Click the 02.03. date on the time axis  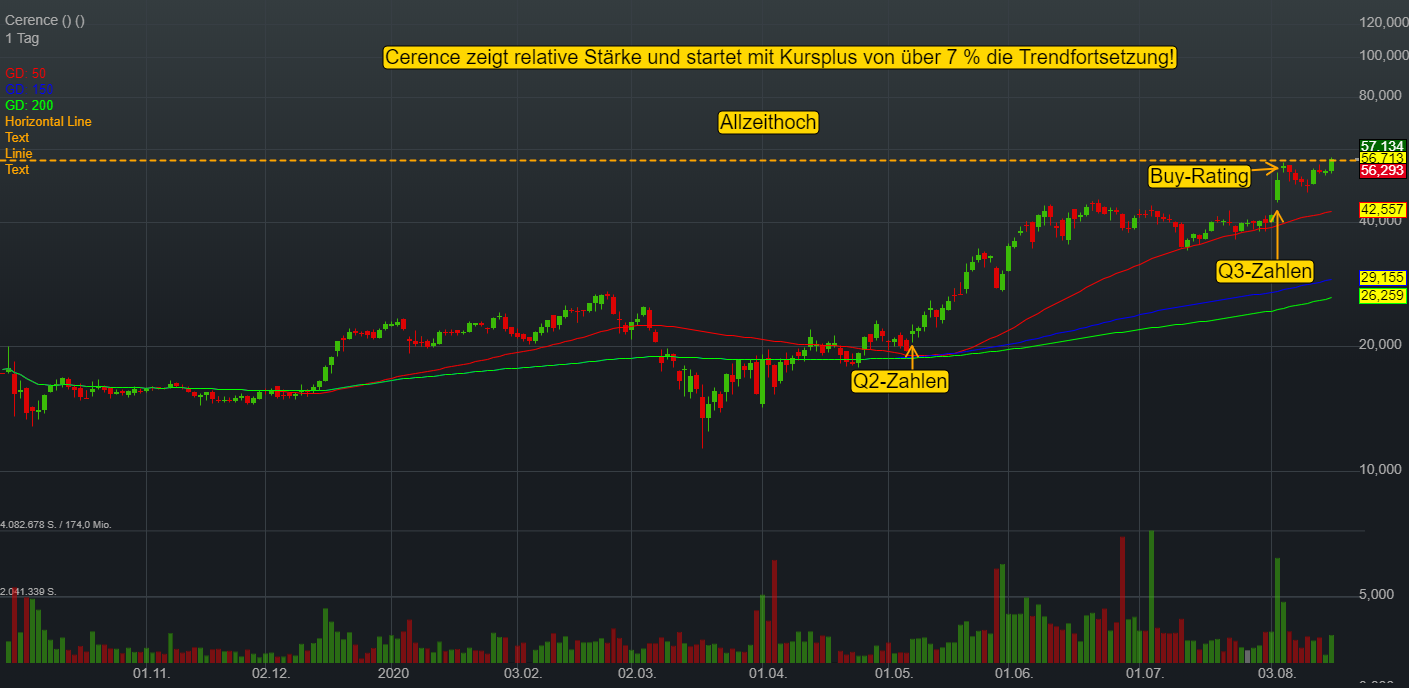pos(636,675)
